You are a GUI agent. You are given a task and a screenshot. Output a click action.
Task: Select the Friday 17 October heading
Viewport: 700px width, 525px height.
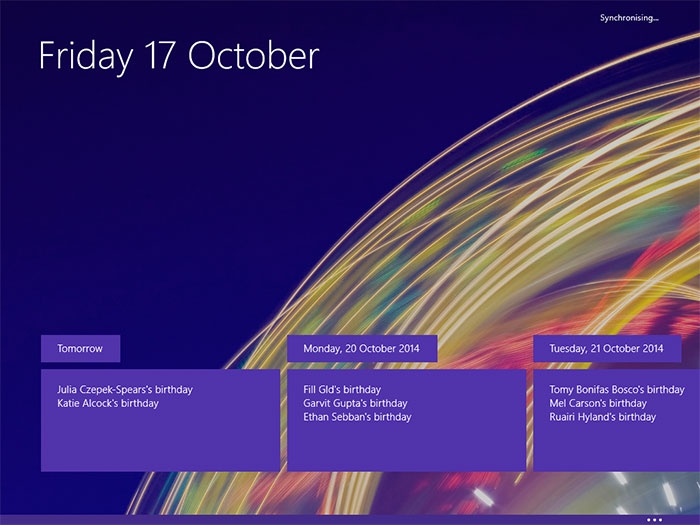(x=179, y=56)
